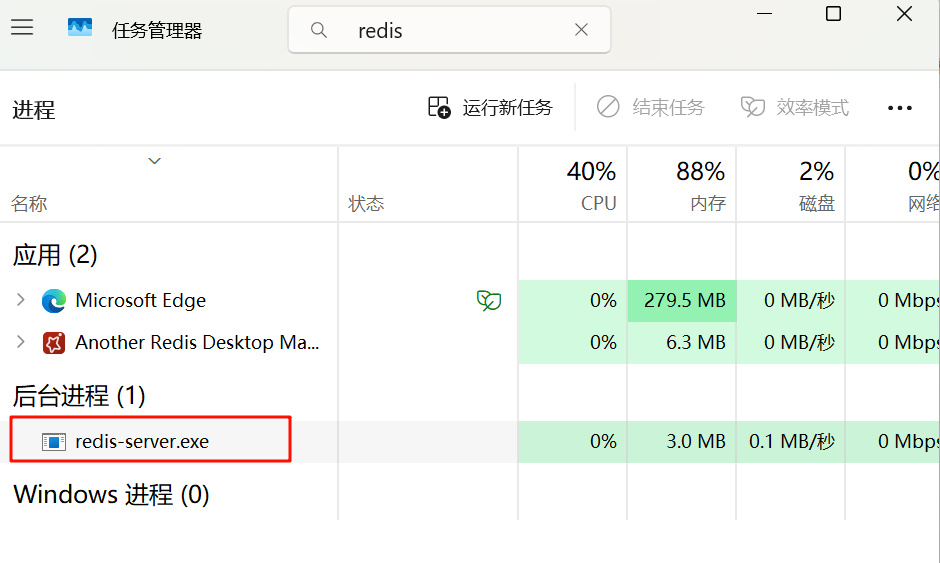Image resolution: width=940 pixels, height=563 pixels.
Task: Click Background processes (1) group header
Action: tap(79, 396)
